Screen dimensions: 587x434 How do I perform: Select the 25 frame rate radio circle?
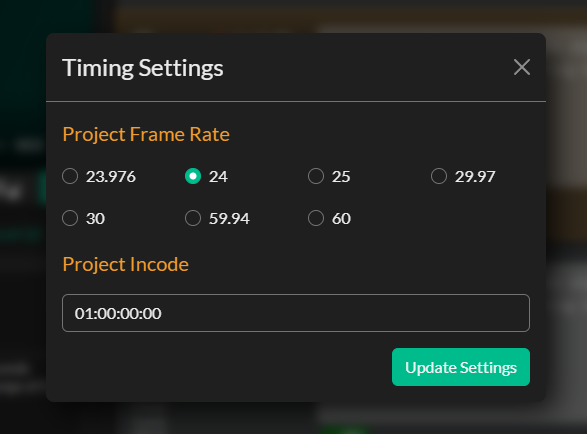point(316,176)
